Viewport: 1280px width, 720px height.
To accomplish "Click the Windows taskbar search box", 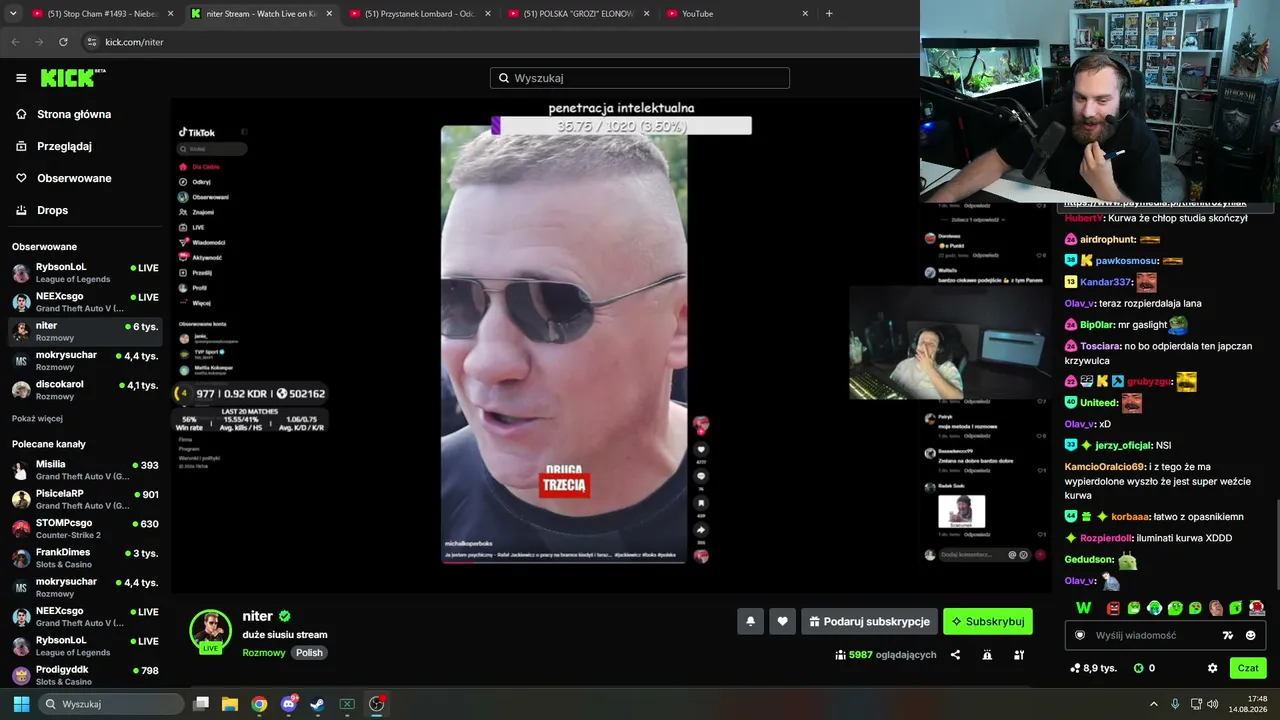I will click(x=112, y=704).
